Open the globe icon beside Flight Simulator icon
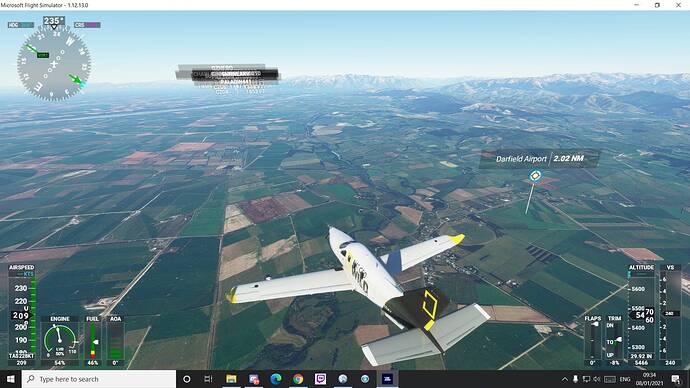The width and height of the screenshot is (690, 388). [x=365, y=379]
